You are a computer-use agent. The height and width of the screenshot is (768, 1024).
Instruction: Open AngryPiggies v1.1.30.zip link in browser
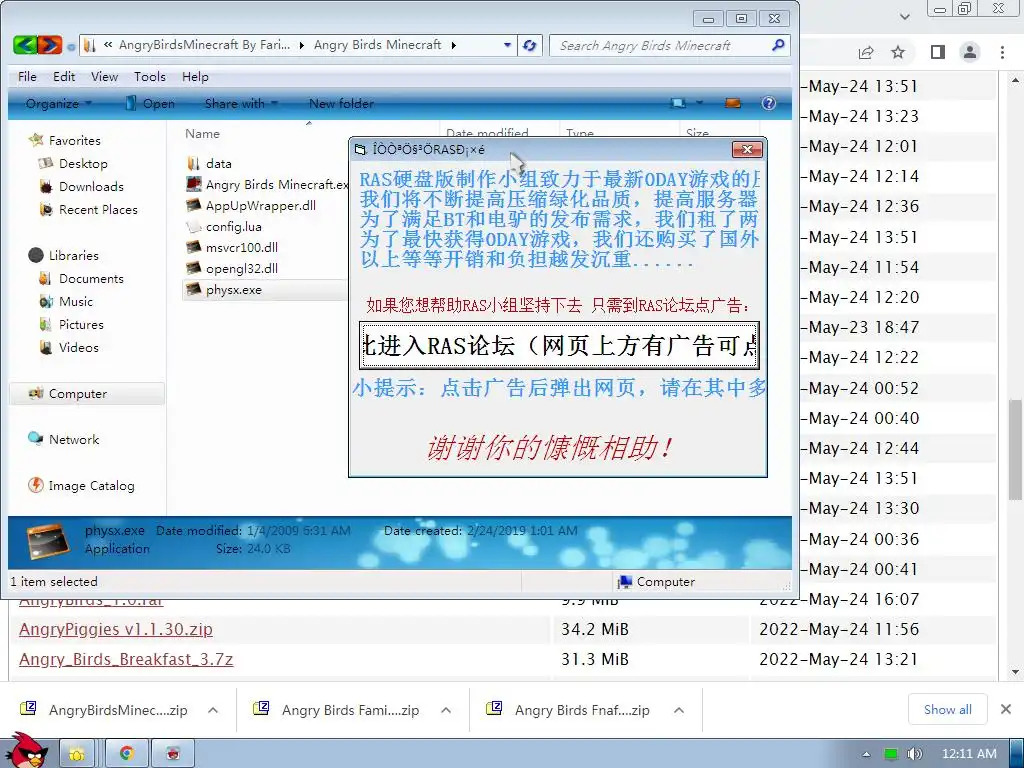point(116,629)
